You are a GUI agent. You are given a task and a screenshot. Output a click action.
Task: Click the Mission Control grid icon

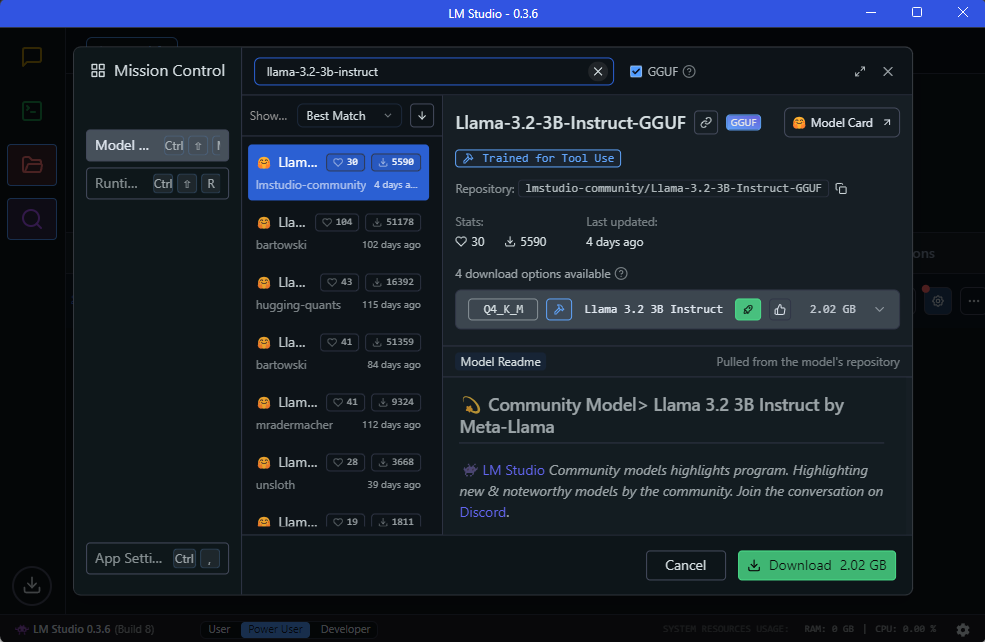[x=98, y=71]
